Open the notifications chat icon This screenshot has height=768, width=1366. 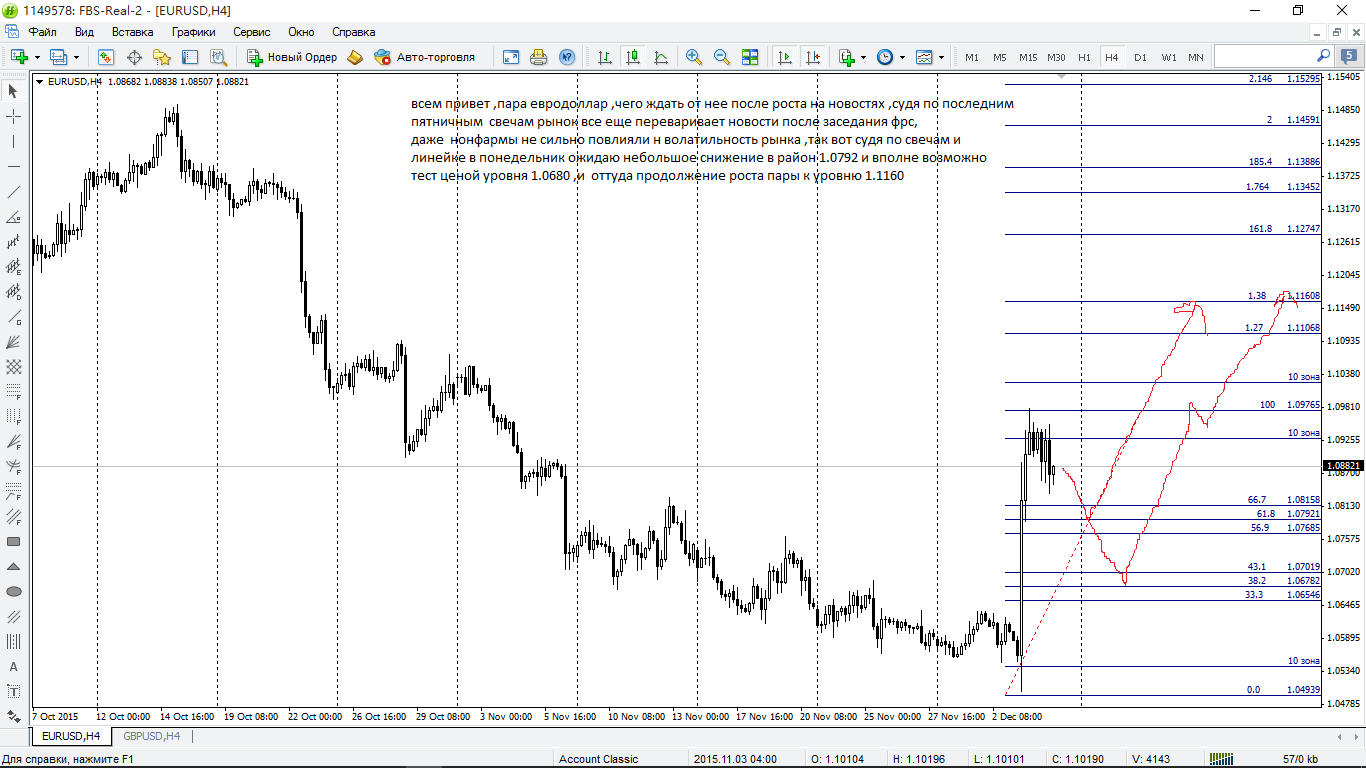1349,57
